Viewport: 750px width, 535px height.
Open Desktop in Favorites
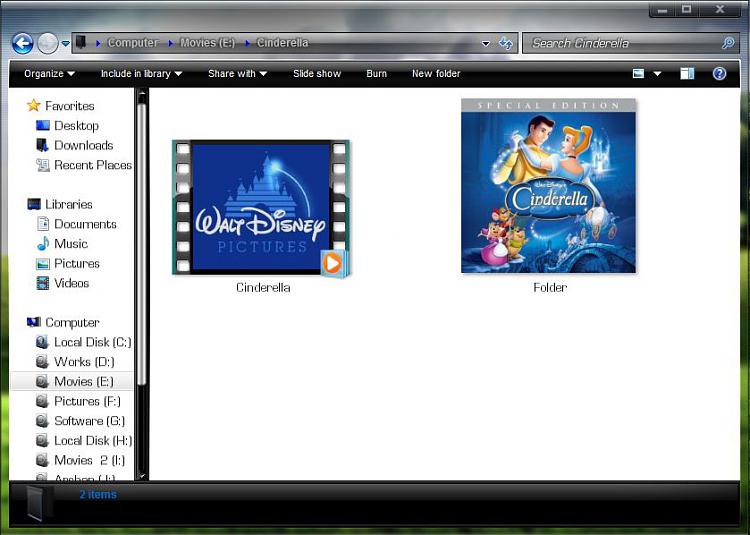(x=77, y=125)
